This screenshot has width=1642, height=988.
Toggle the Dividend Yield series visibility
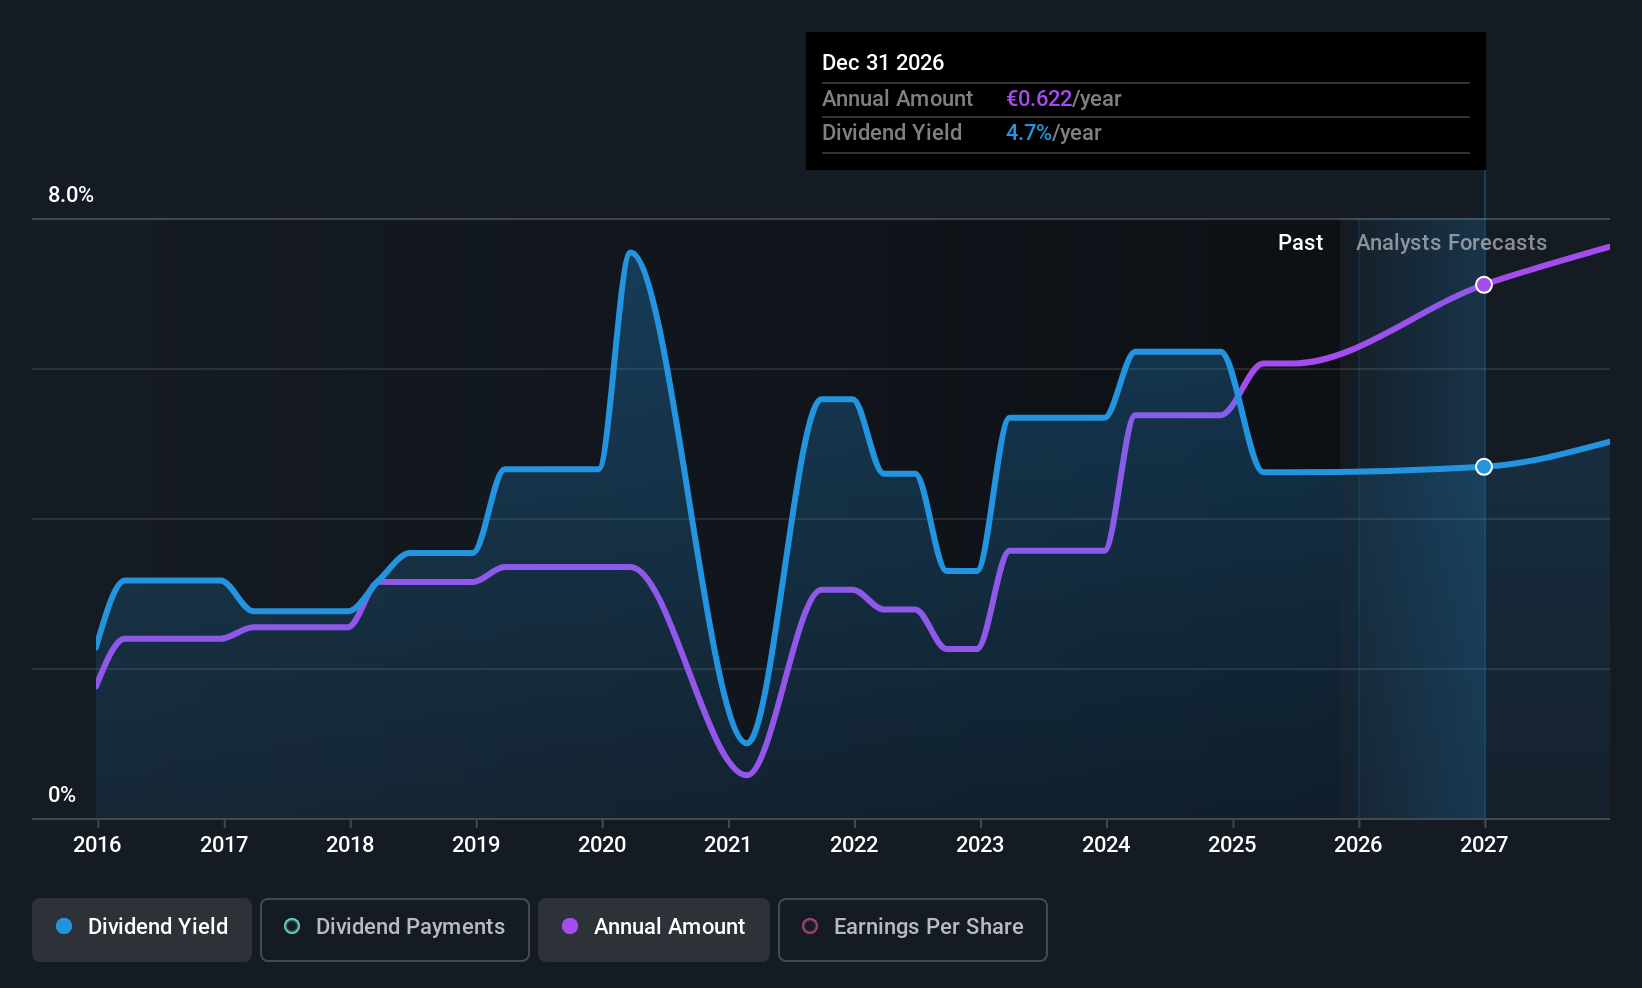[141, 927]
